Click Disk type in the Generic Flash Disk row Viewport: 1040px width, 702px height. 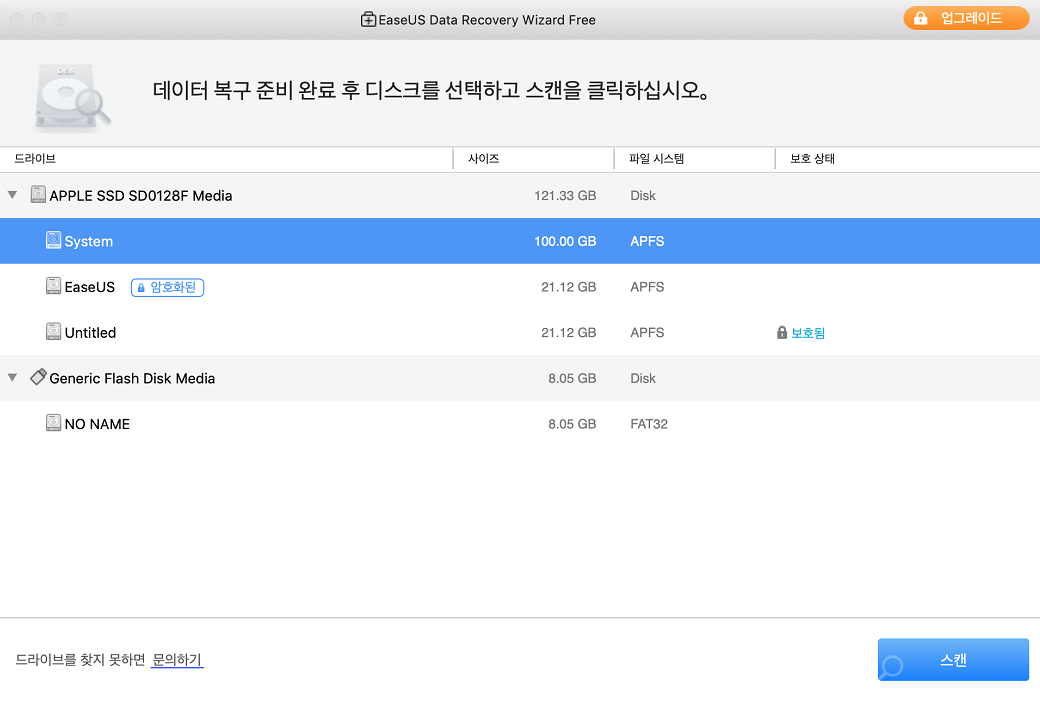(643, 378)
